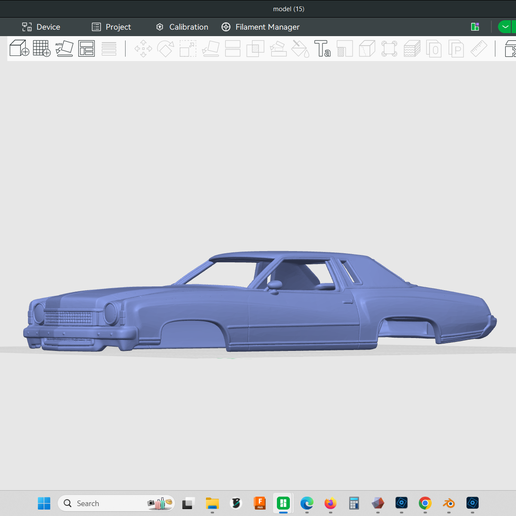Click the square corner icon after Text tool
This screenshot has width=516, height=516.
click(x=345, y=49)
